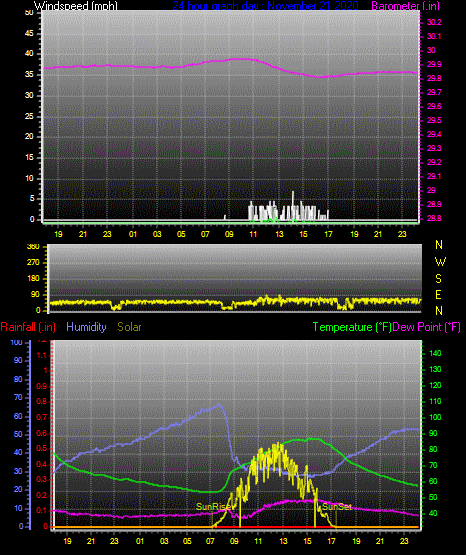
Task: Select the 30.2 value on barometer axis
Action: (434, 22)
